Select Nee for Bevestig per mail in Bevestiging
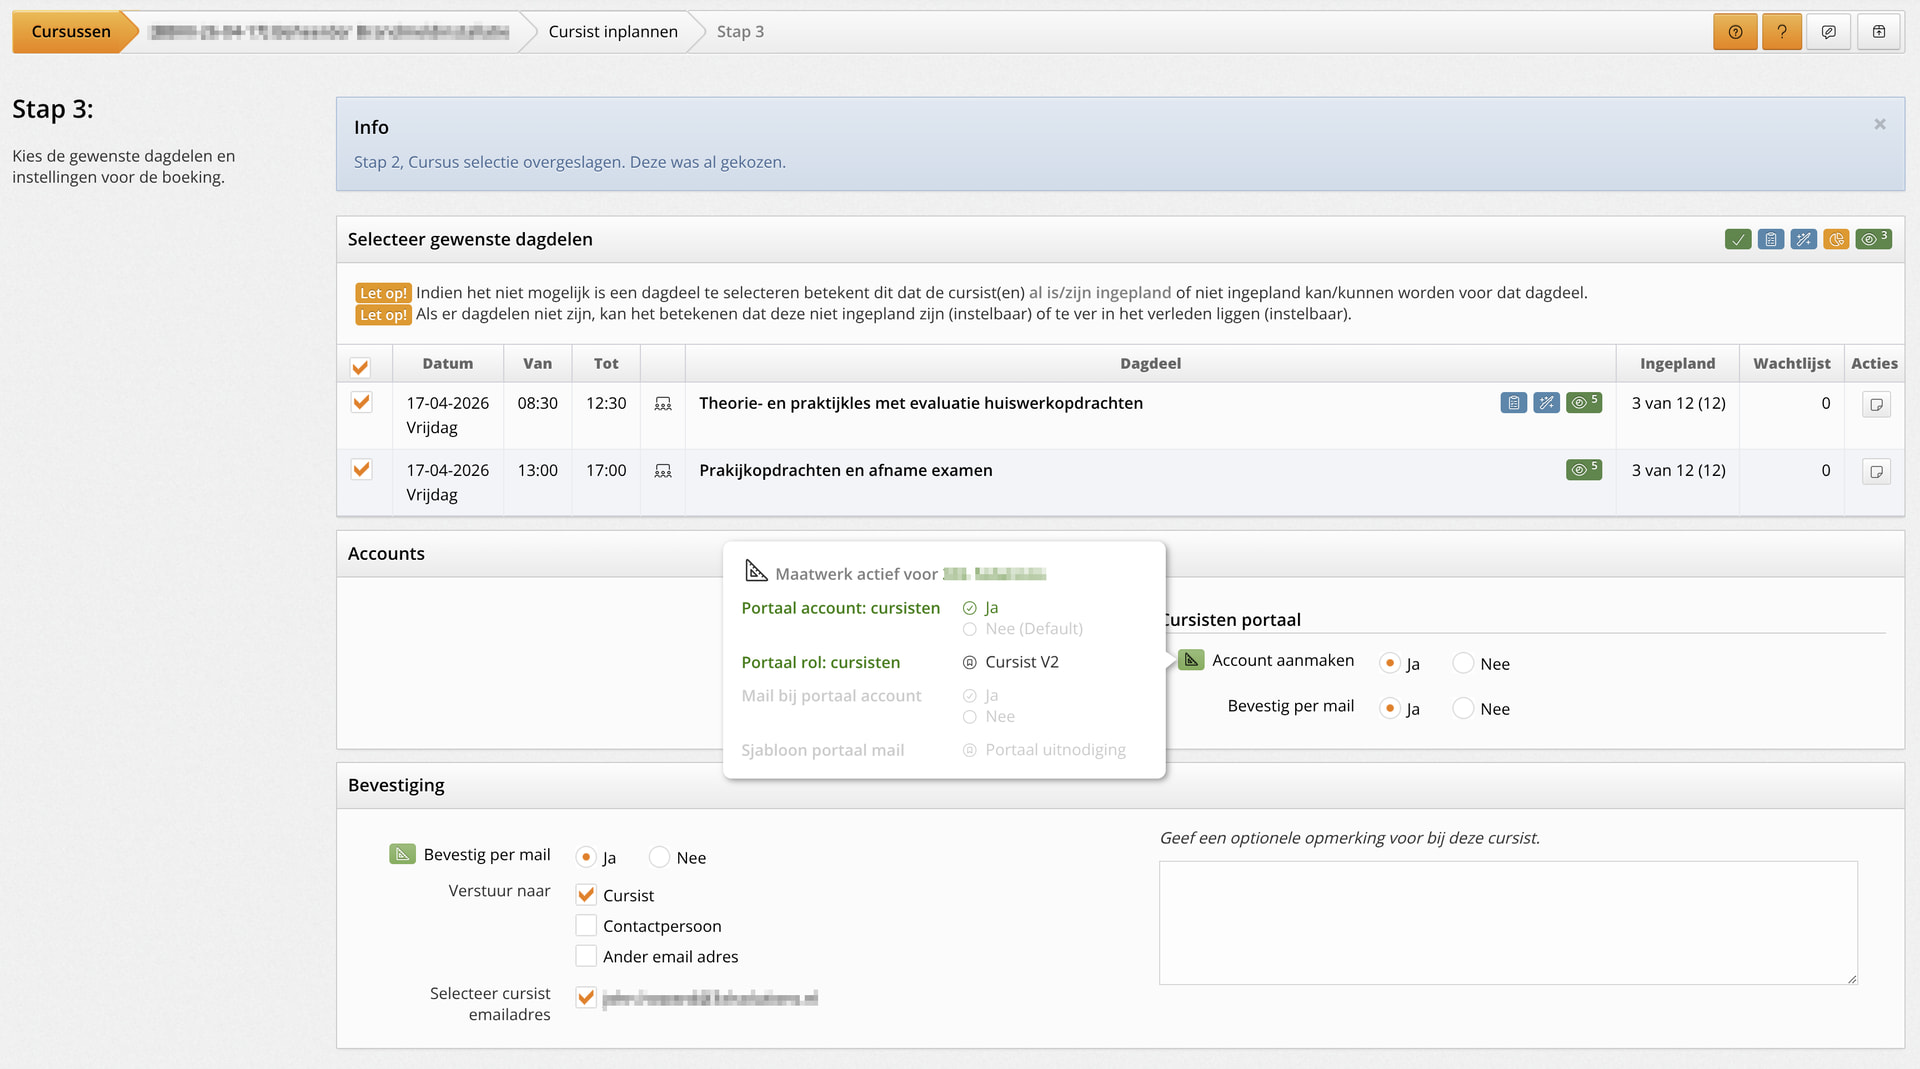The height and width of the screenshot is (1069, 1920). point(659,857)
